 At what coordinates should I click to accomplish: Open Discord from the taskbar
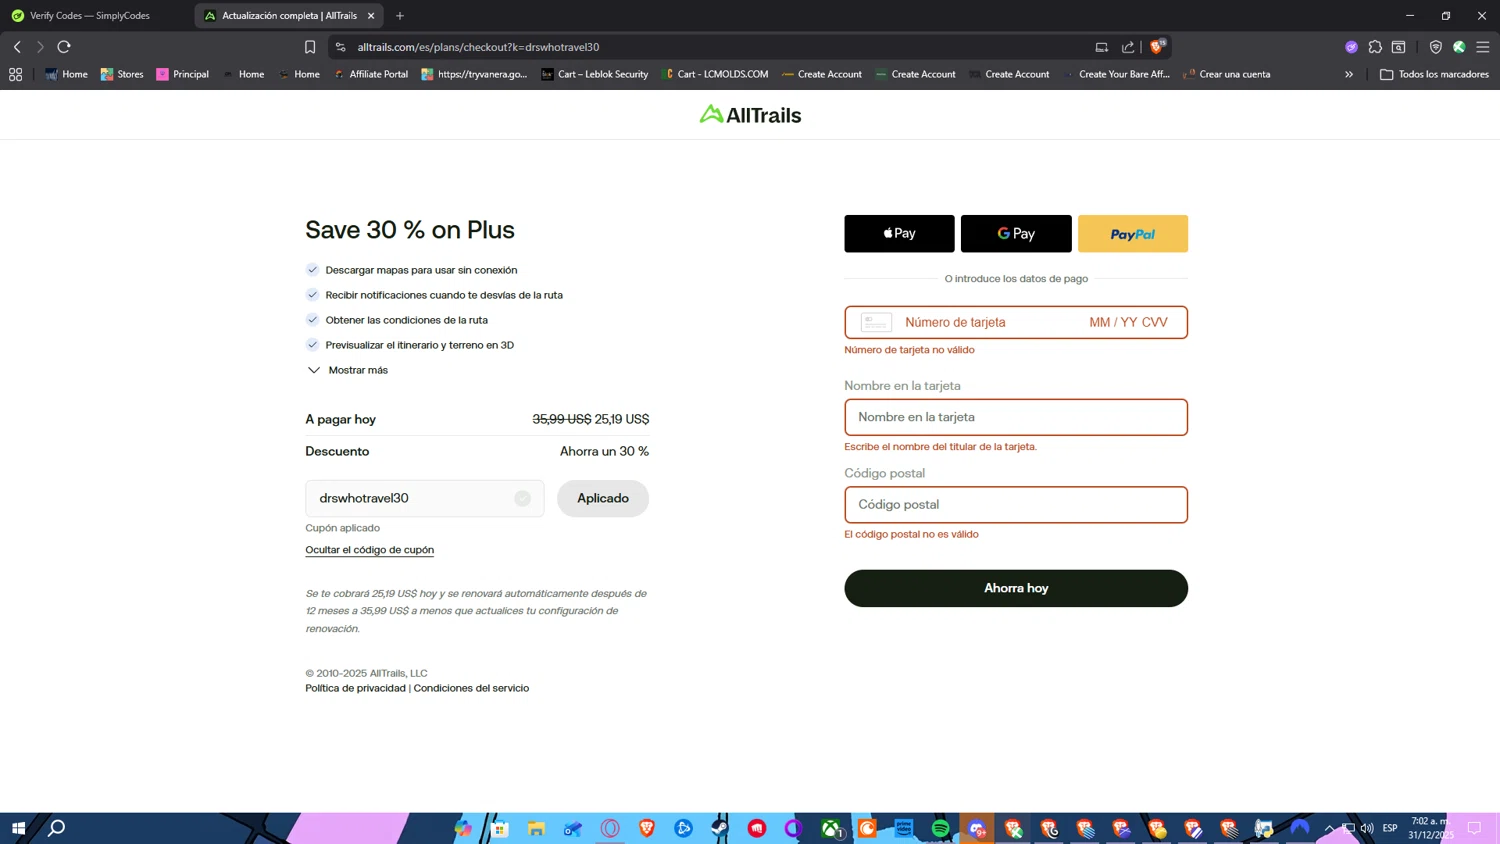(977, 828)
